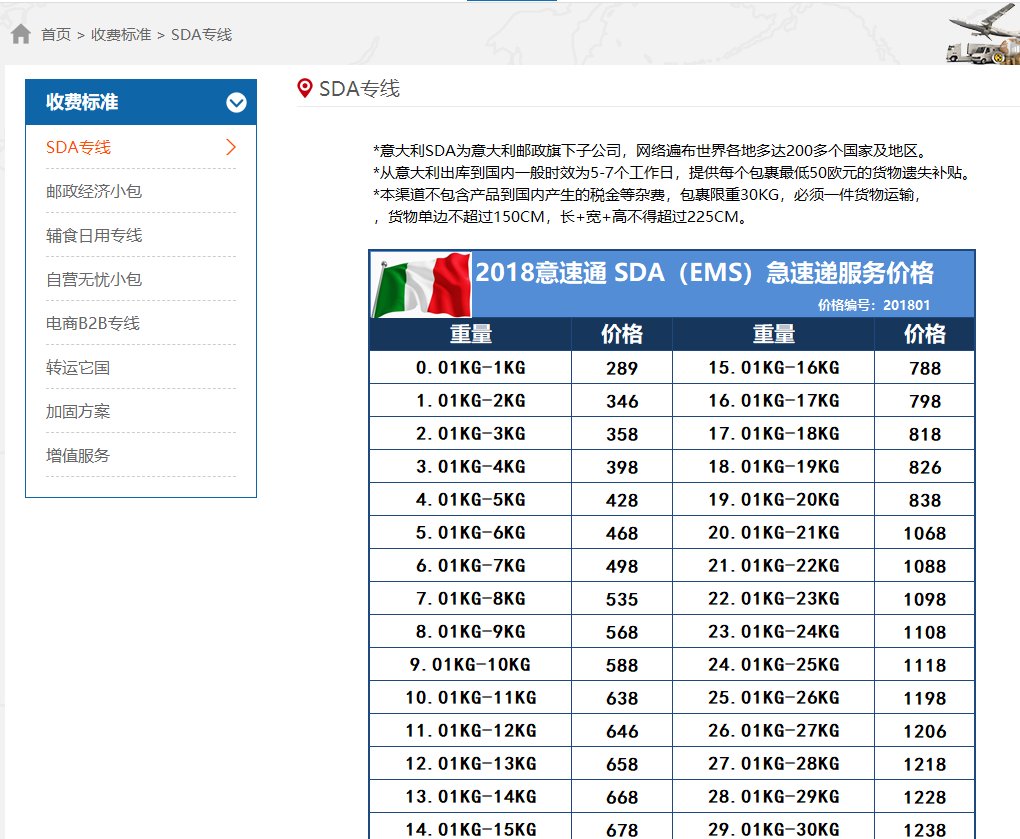Viewport: 1020px width, 839px height.
Task: Click the Italian flag image
Action: 422,285
